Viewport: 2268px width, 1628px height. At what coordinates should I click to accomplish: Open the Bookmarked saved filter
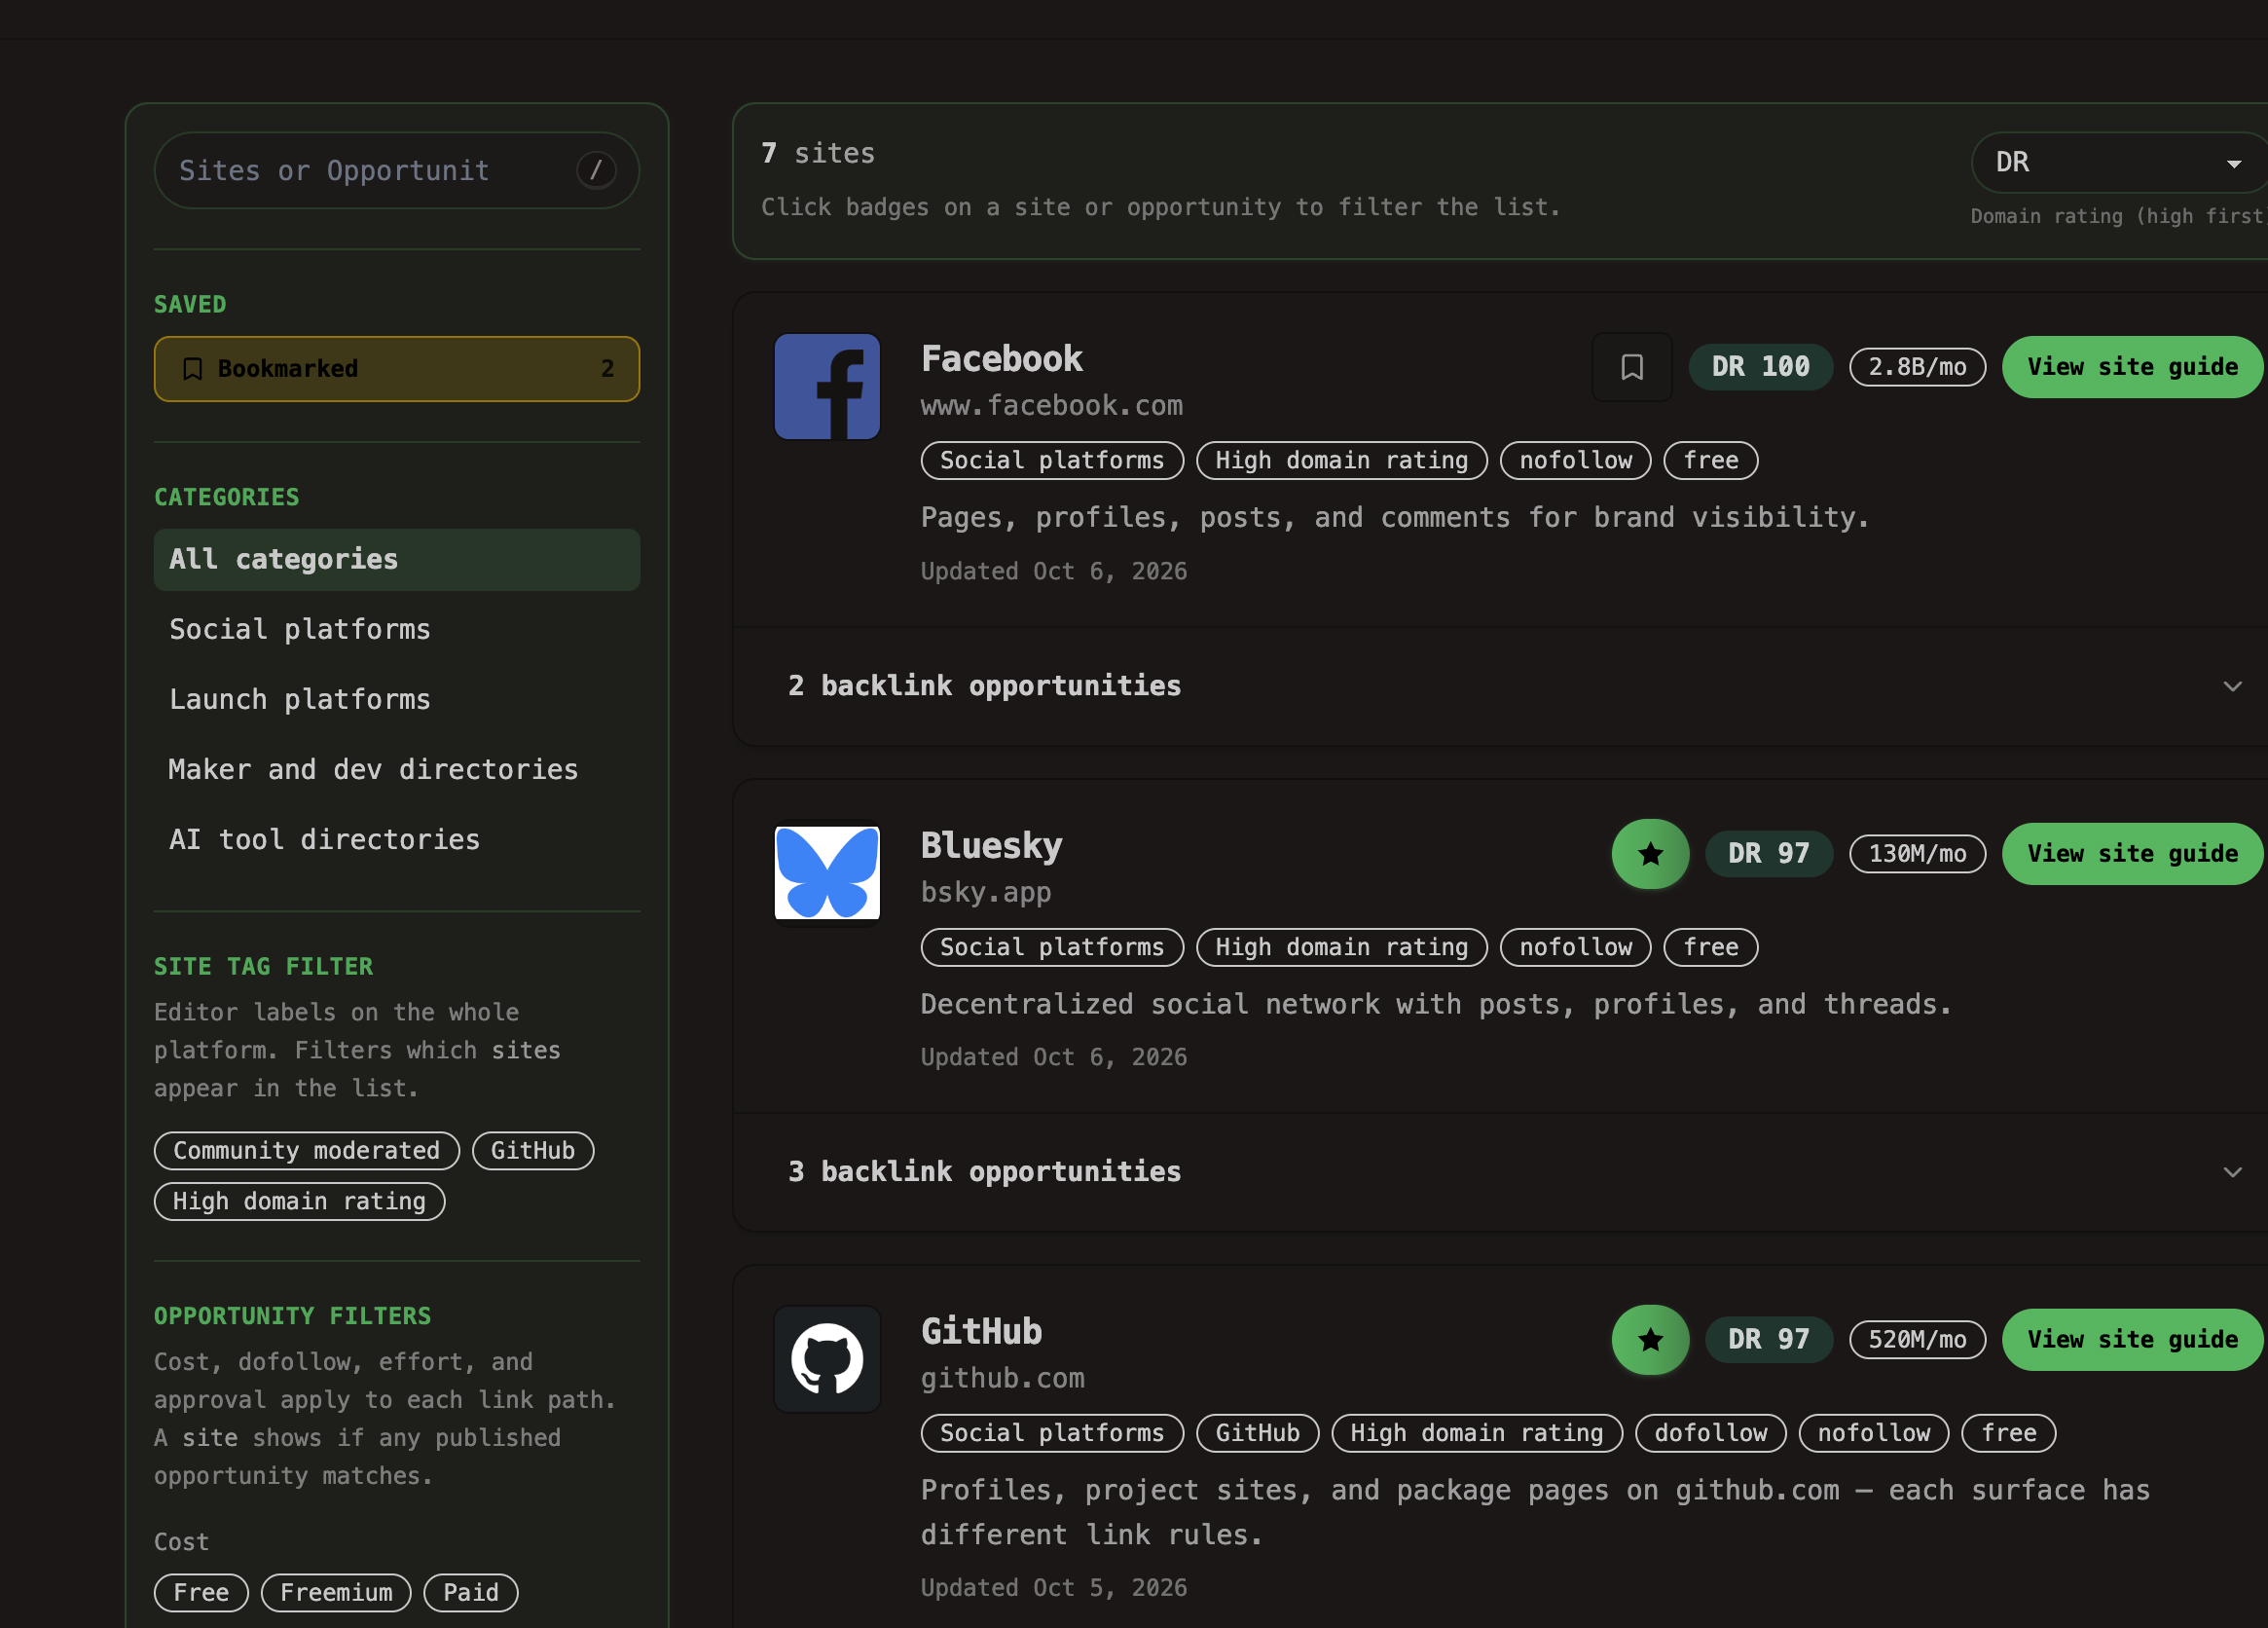coord(396,368)
